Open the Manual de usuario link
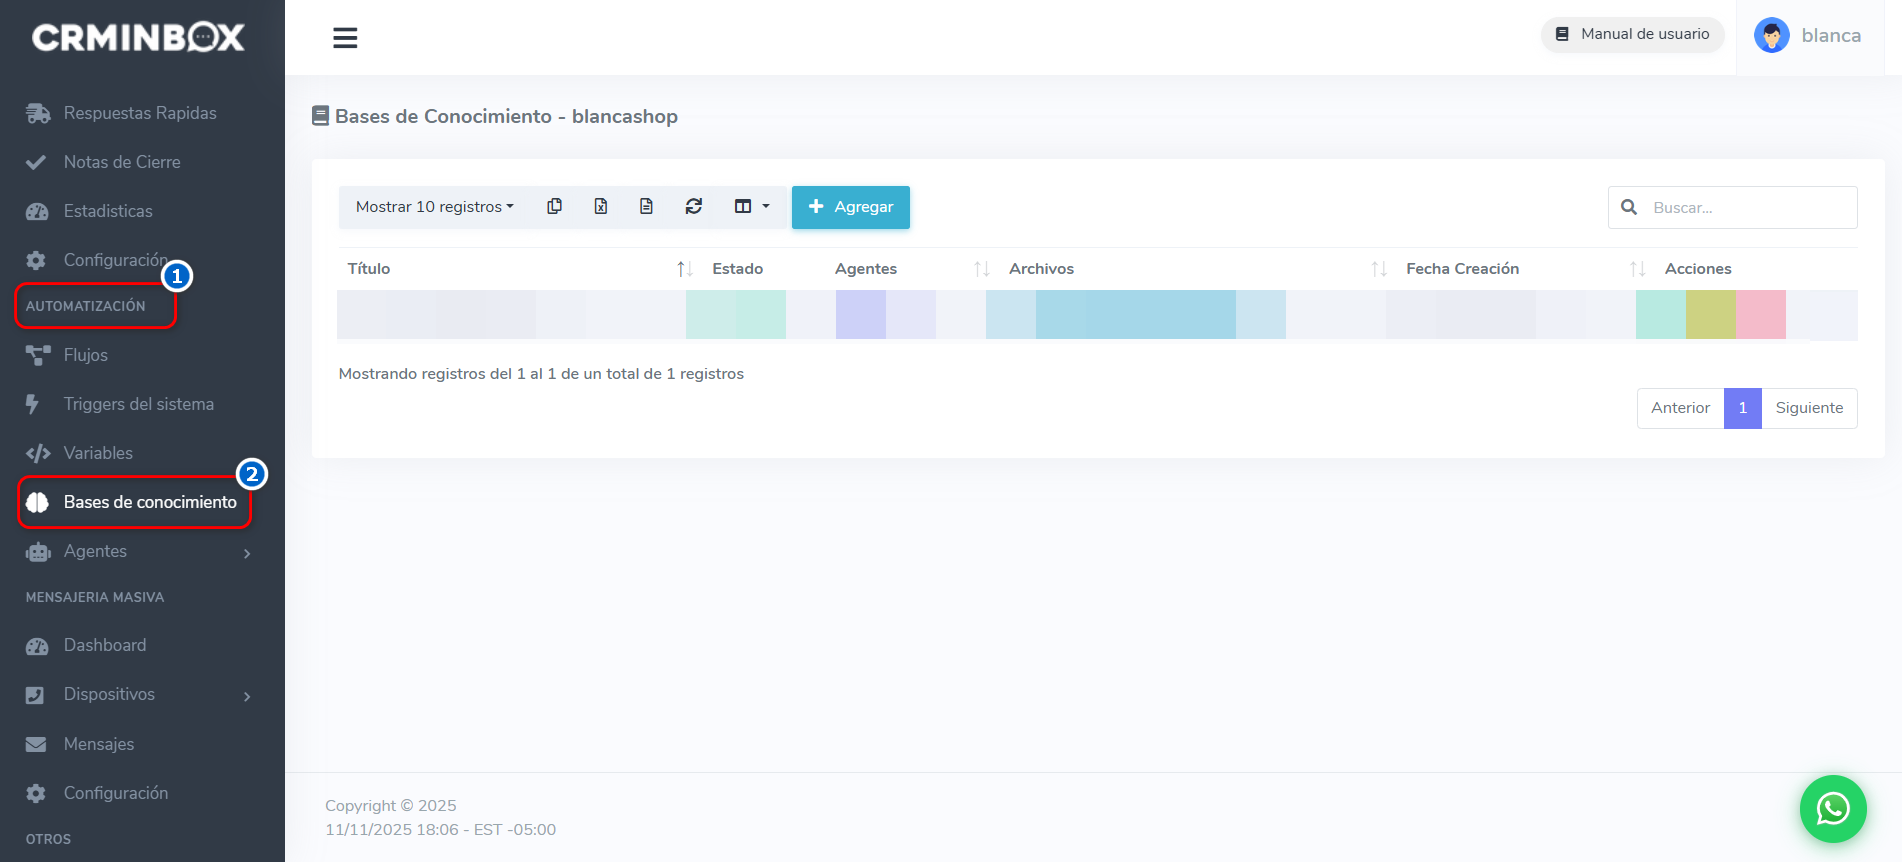 point(1632,35)
